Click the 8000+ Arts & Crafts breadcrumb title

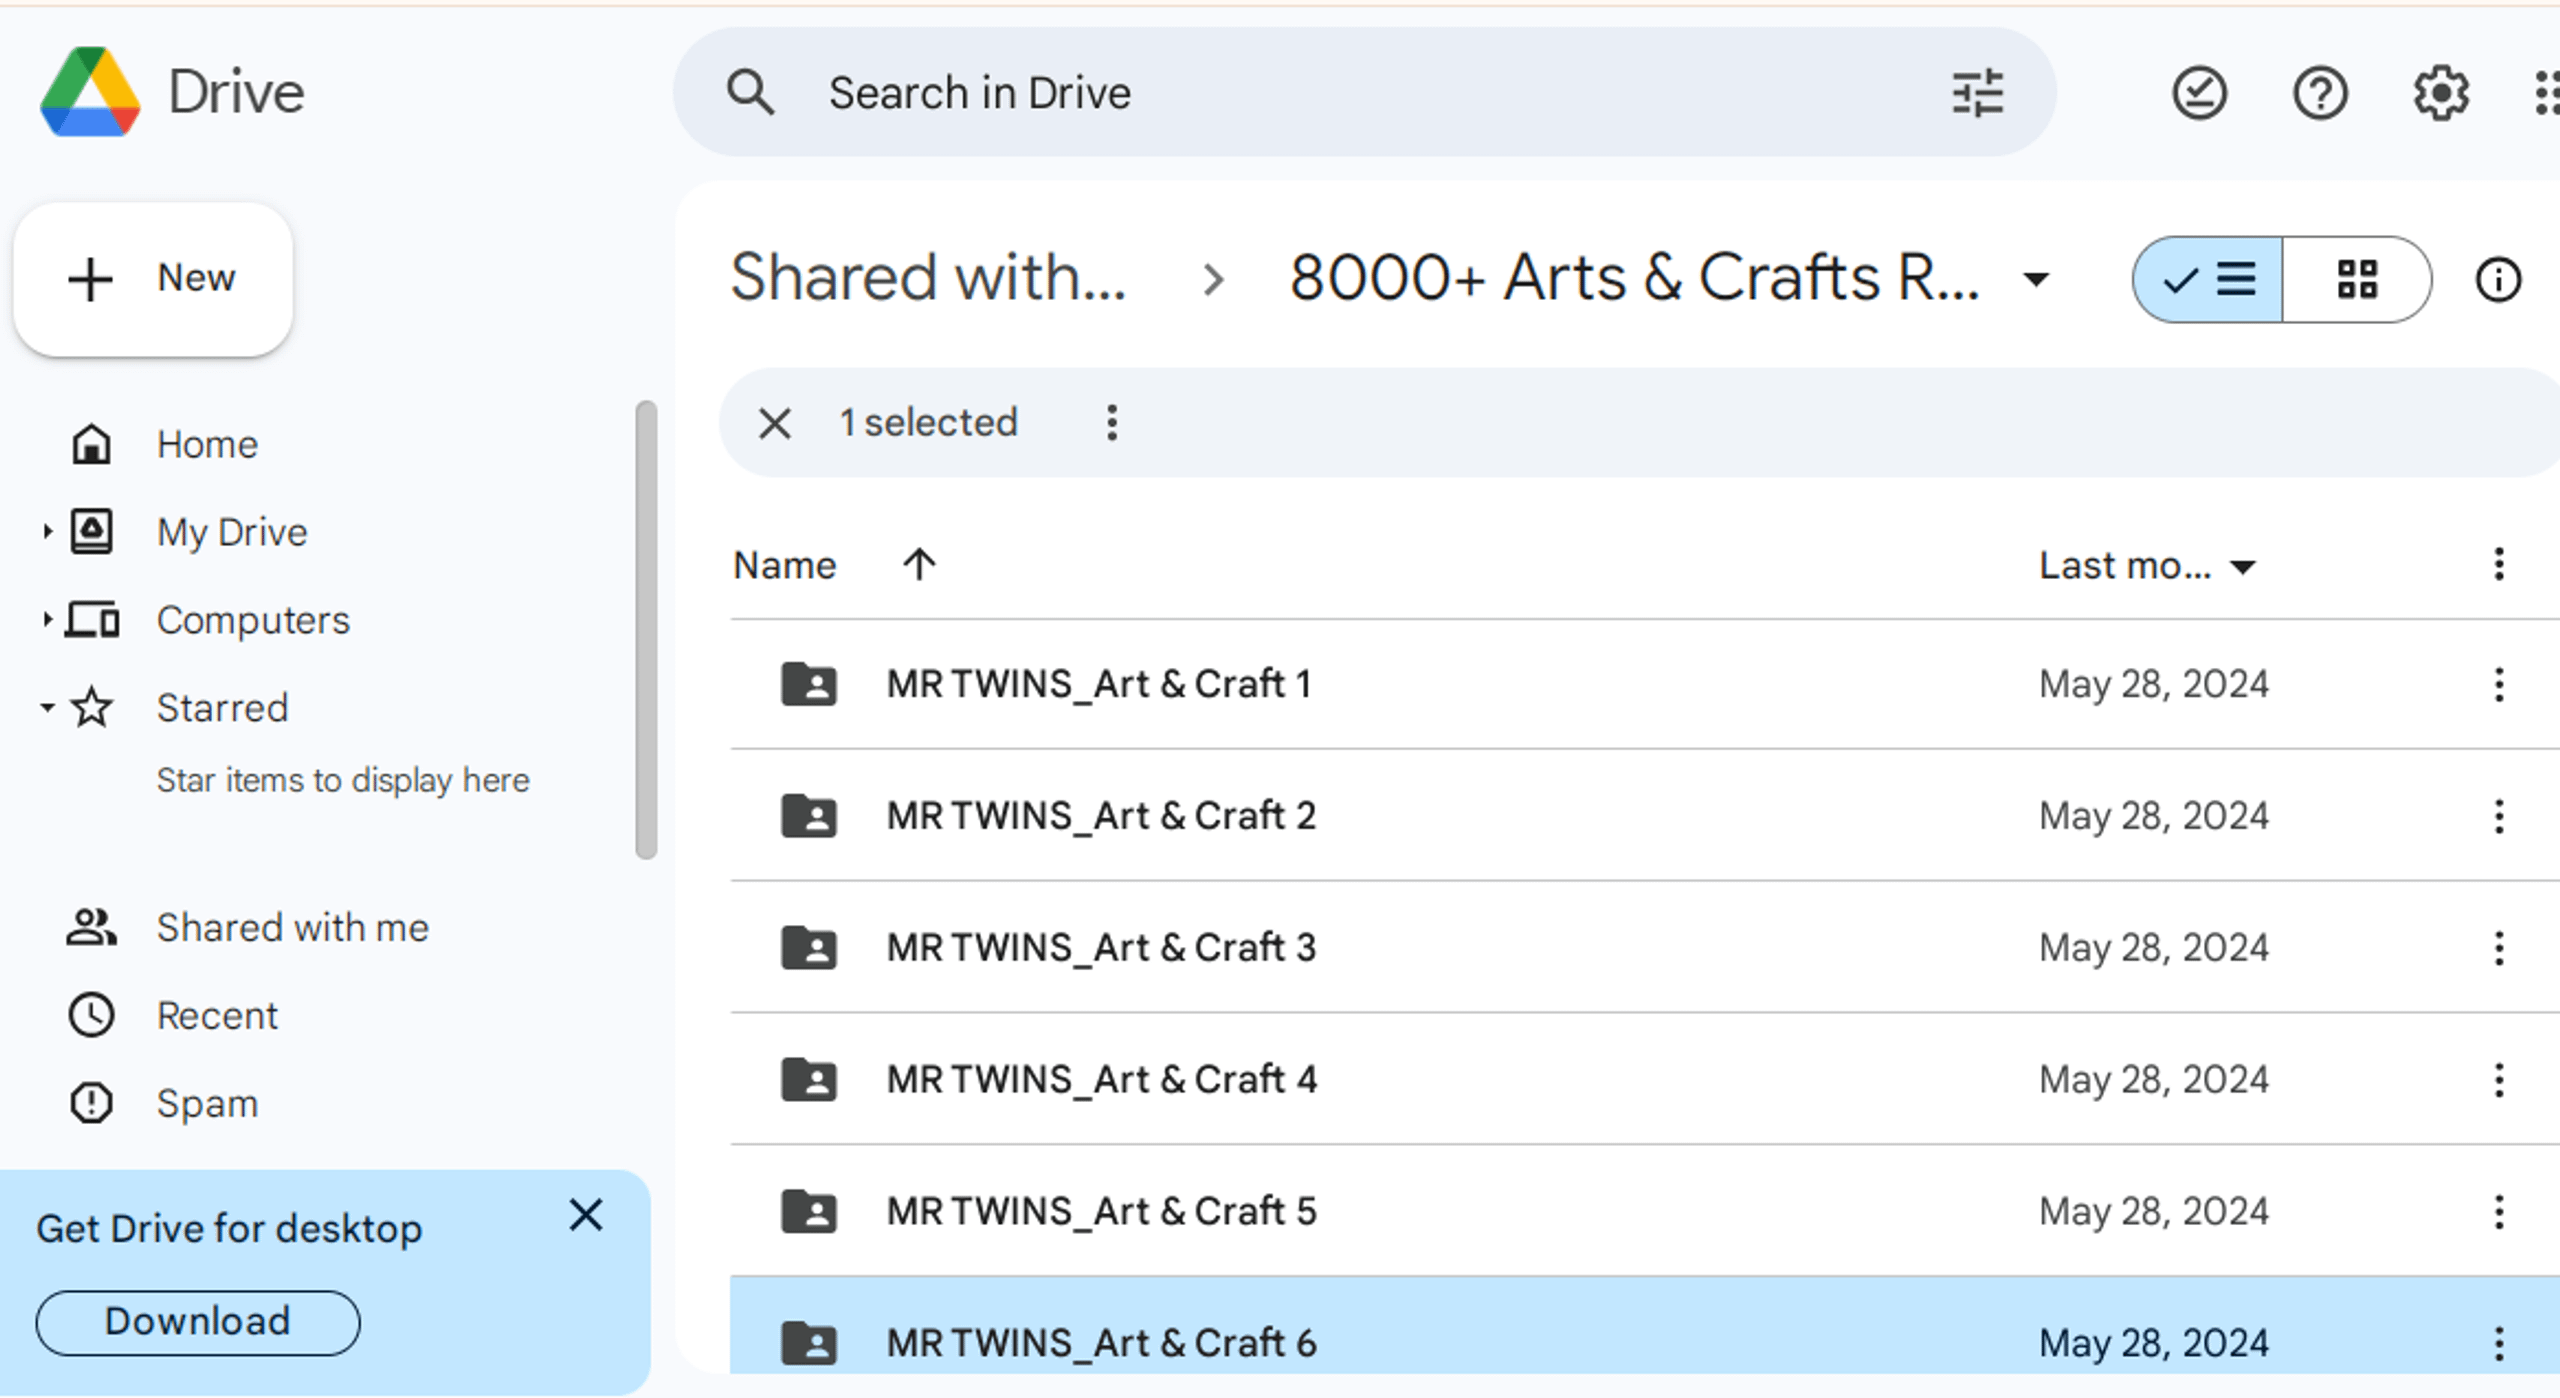pos(1634,277)
